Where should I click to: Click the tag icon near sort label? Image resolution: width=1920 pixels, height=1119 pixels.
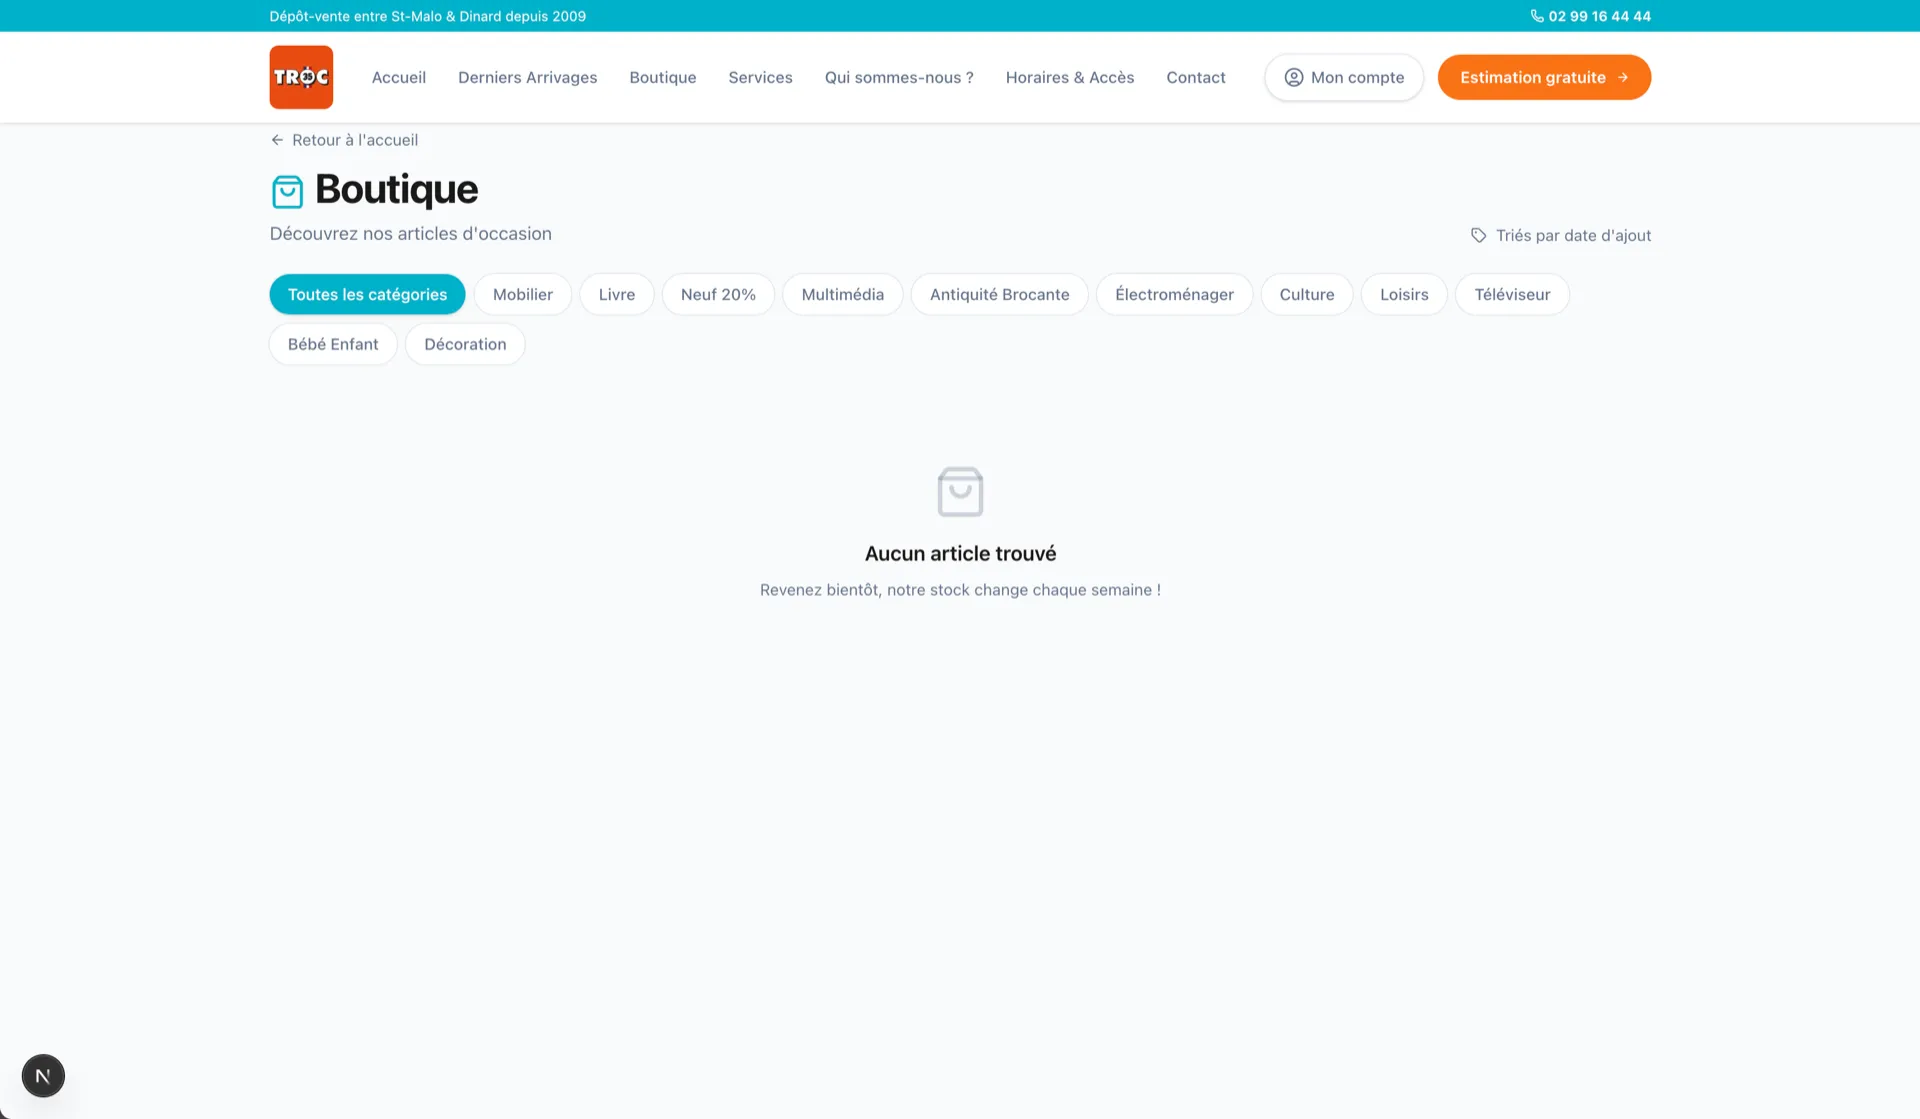point(1478,235)
